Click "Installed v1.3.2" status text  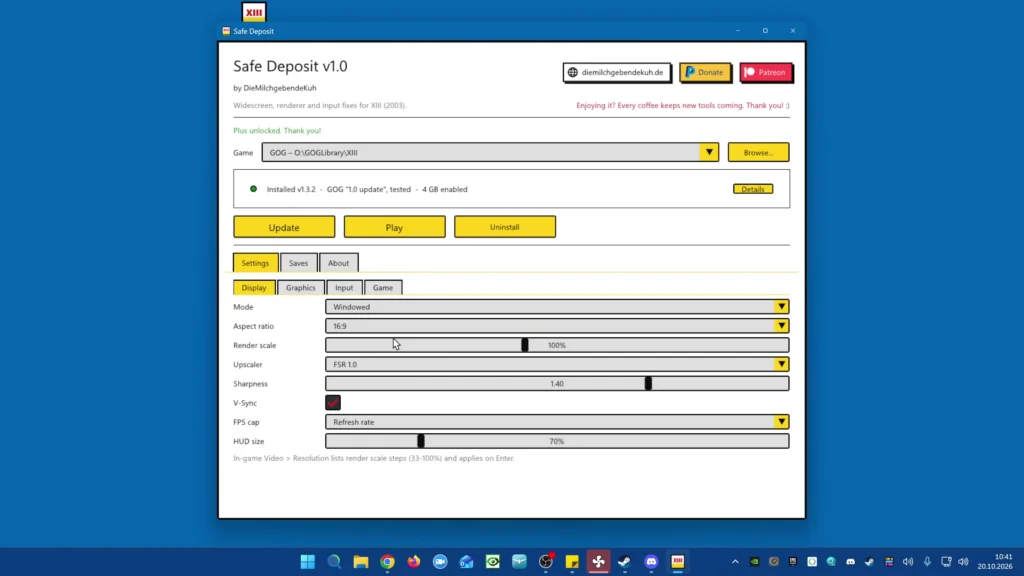[291, 189]
